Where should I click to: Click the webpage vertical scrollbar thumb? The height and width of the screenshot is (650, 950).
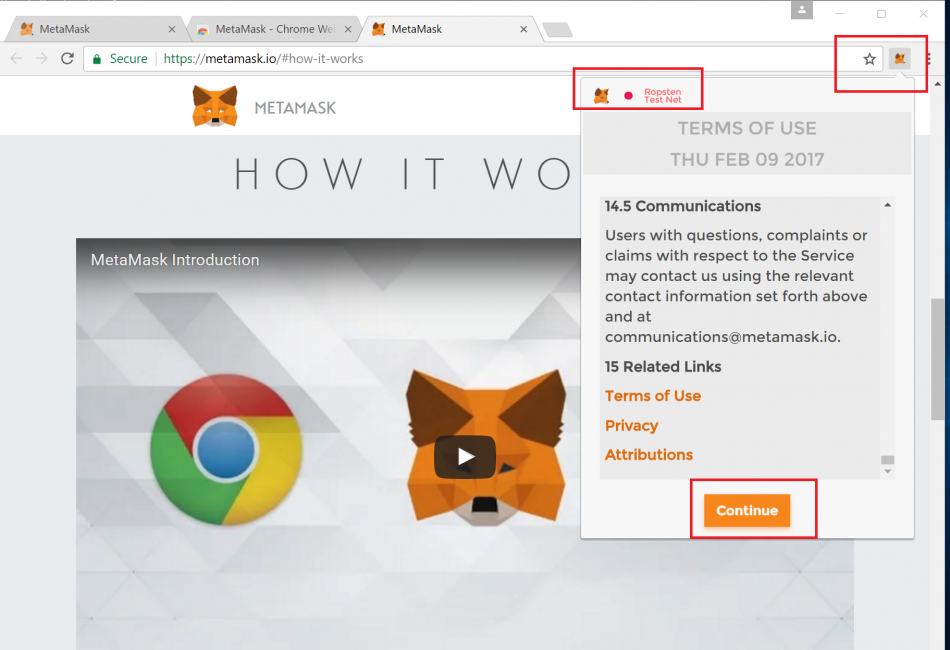(x=937, y=359)
